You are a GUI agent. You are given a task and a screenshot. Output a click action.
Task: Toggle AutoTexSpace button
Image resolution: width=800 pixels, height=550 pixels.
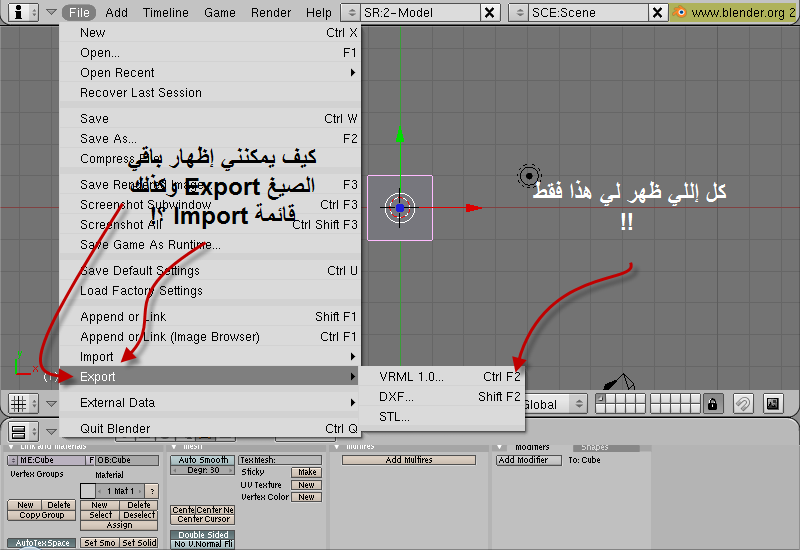point(42,543)
